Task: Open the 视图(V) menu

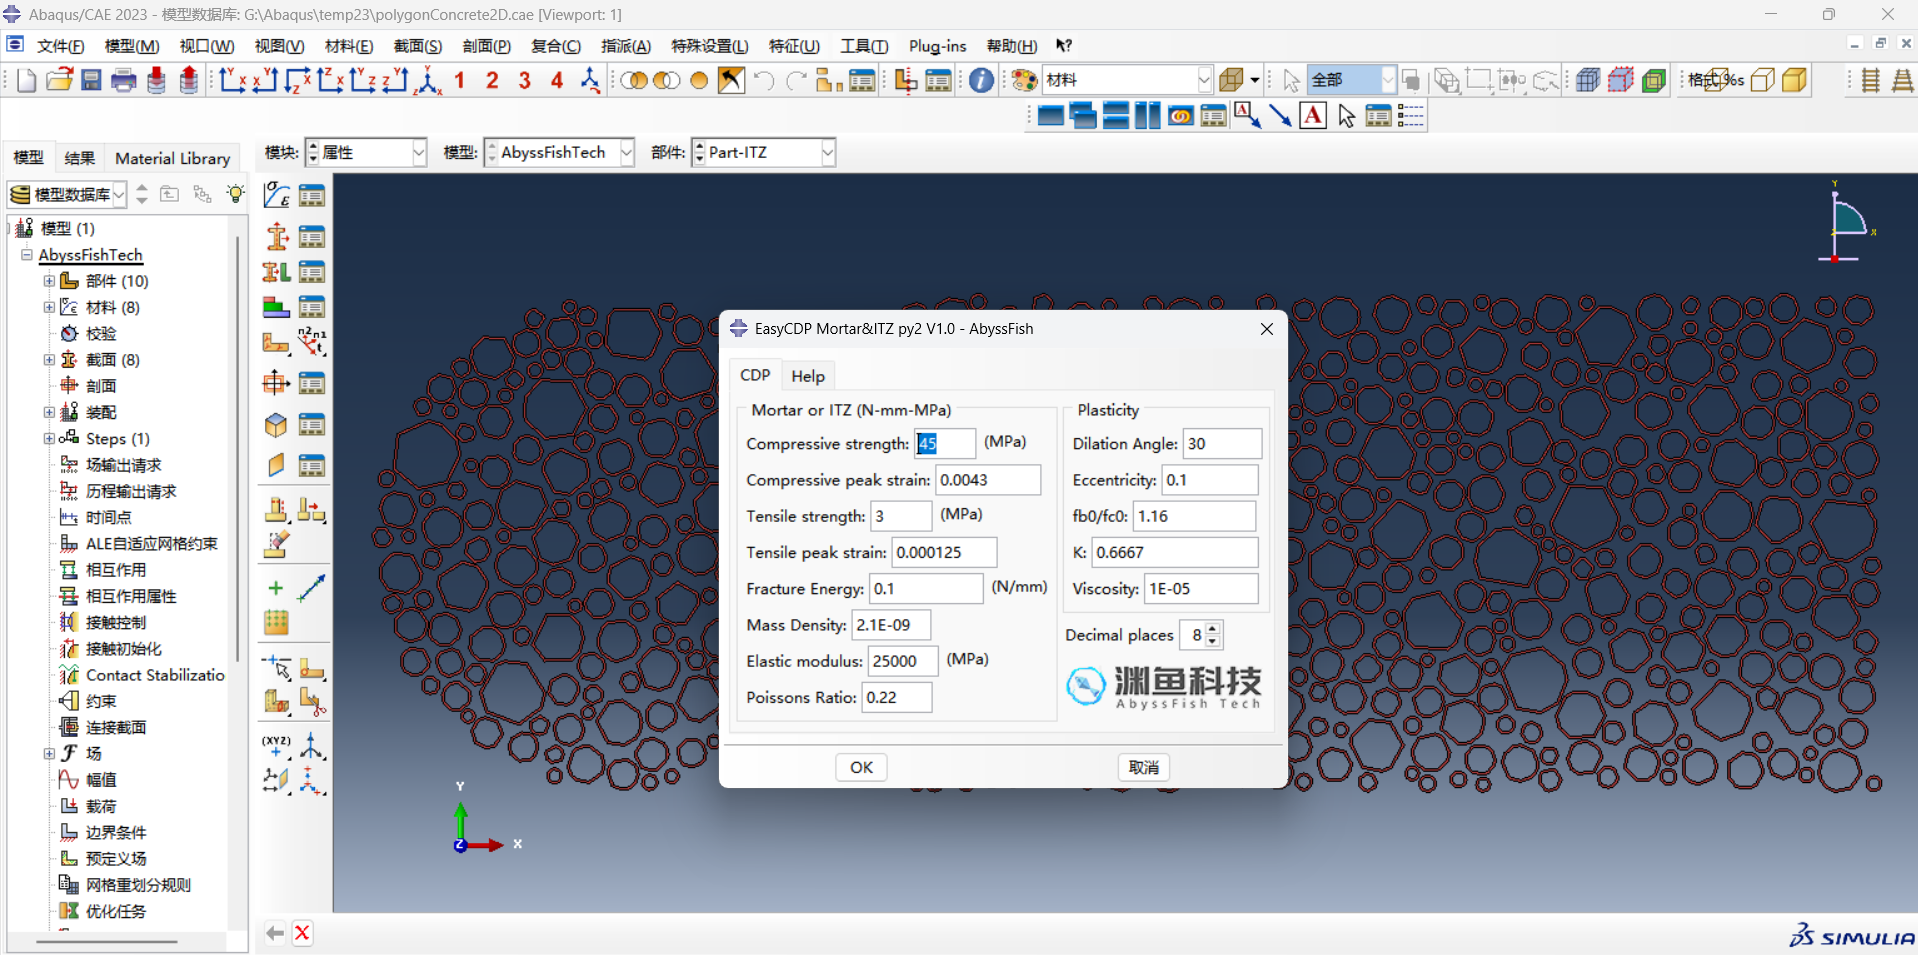Action: click(x=279, y=46)
